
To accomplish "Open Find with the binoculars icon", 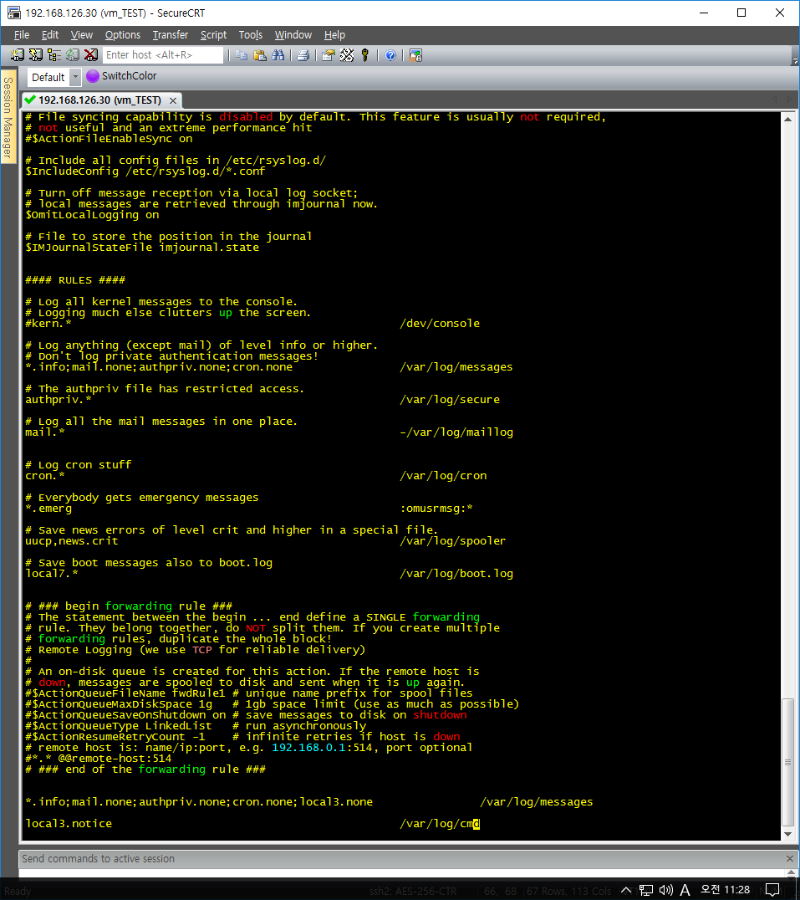I will (279, 55).
